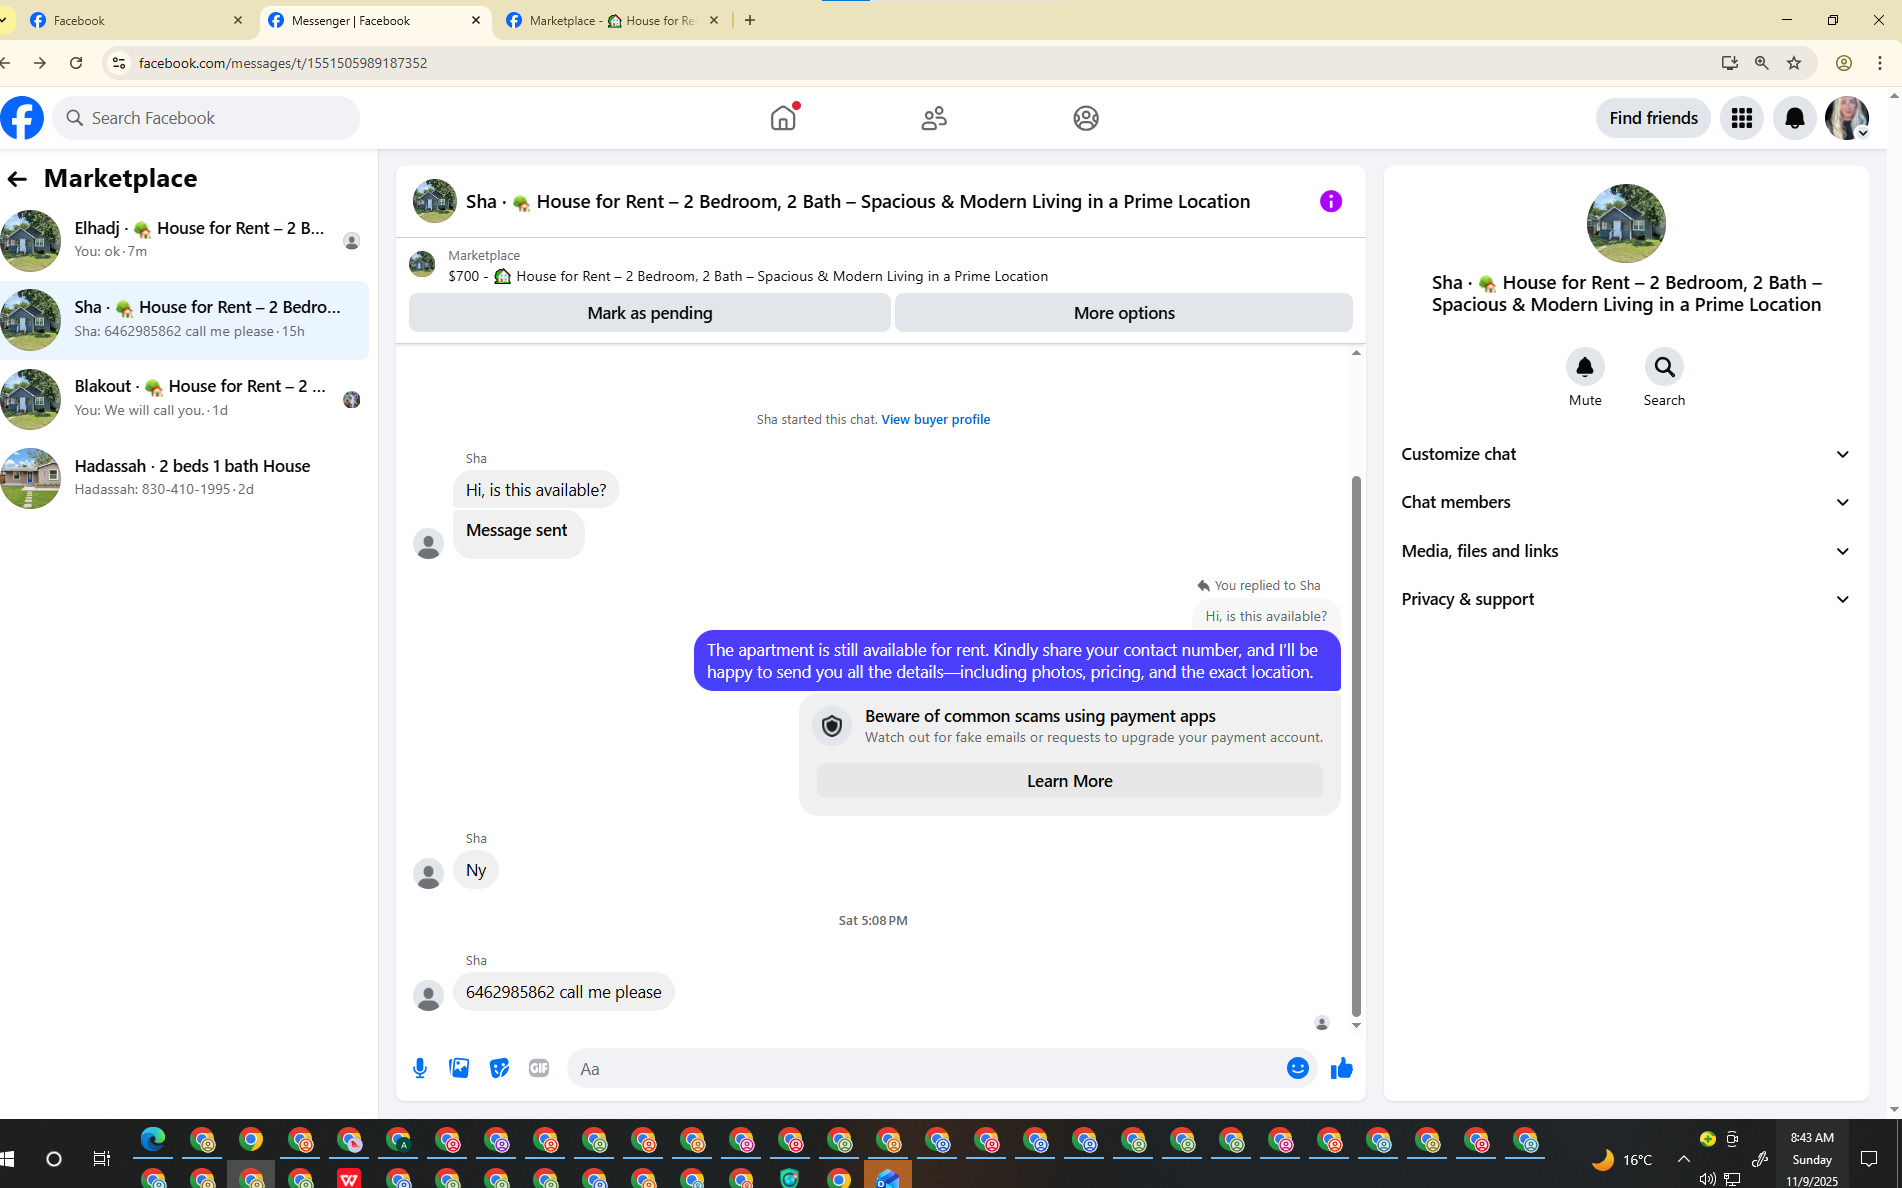This screenshot has height=1188, width=1902.
Task: Expand Media, files and links section
Action: pos(1626,551)
